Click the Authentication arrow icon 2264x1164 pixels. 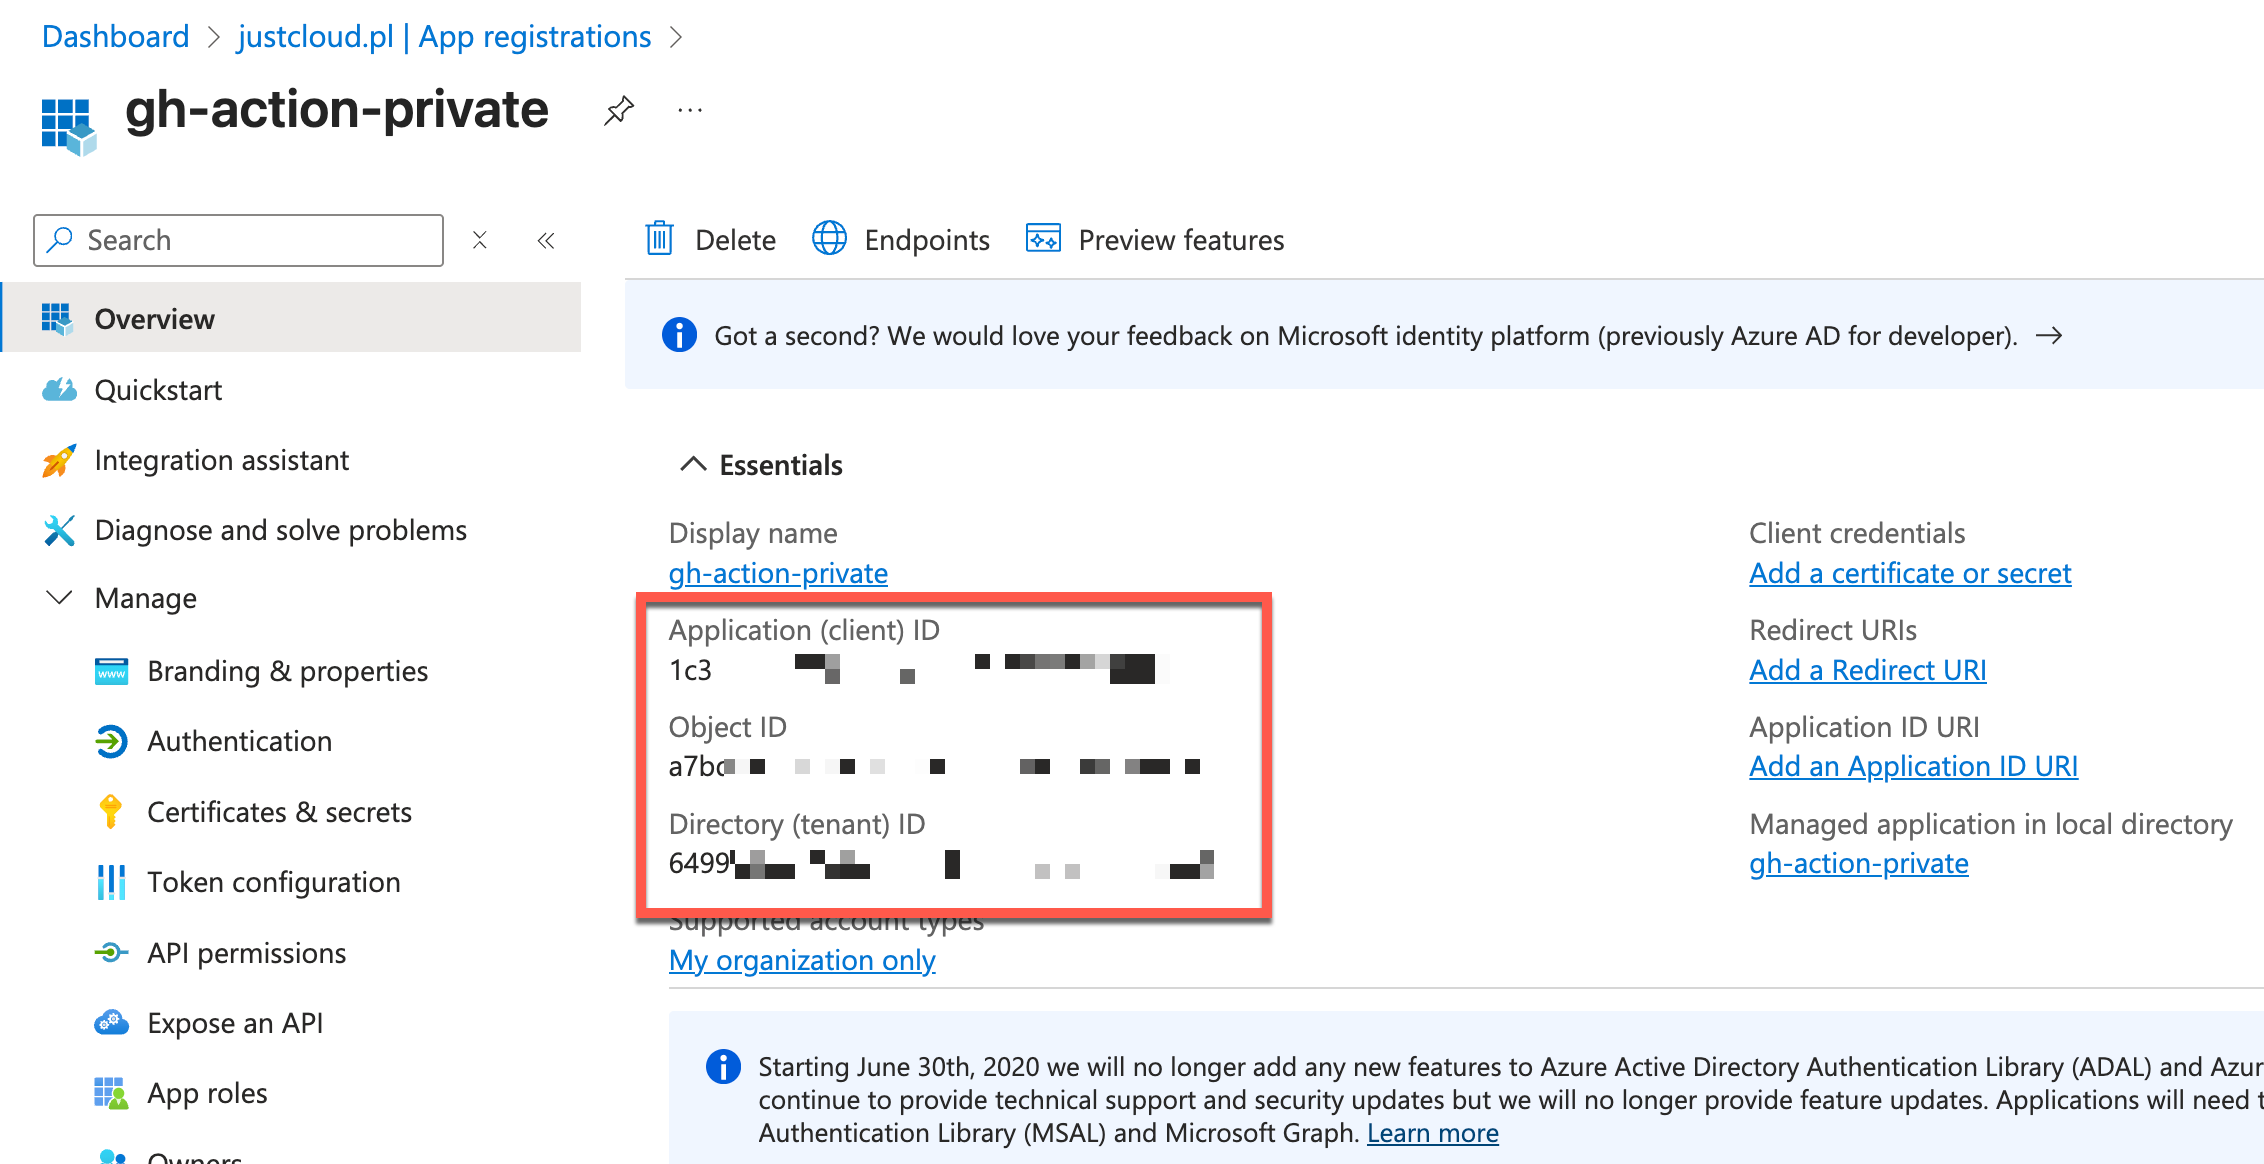[x=111, y=741]
